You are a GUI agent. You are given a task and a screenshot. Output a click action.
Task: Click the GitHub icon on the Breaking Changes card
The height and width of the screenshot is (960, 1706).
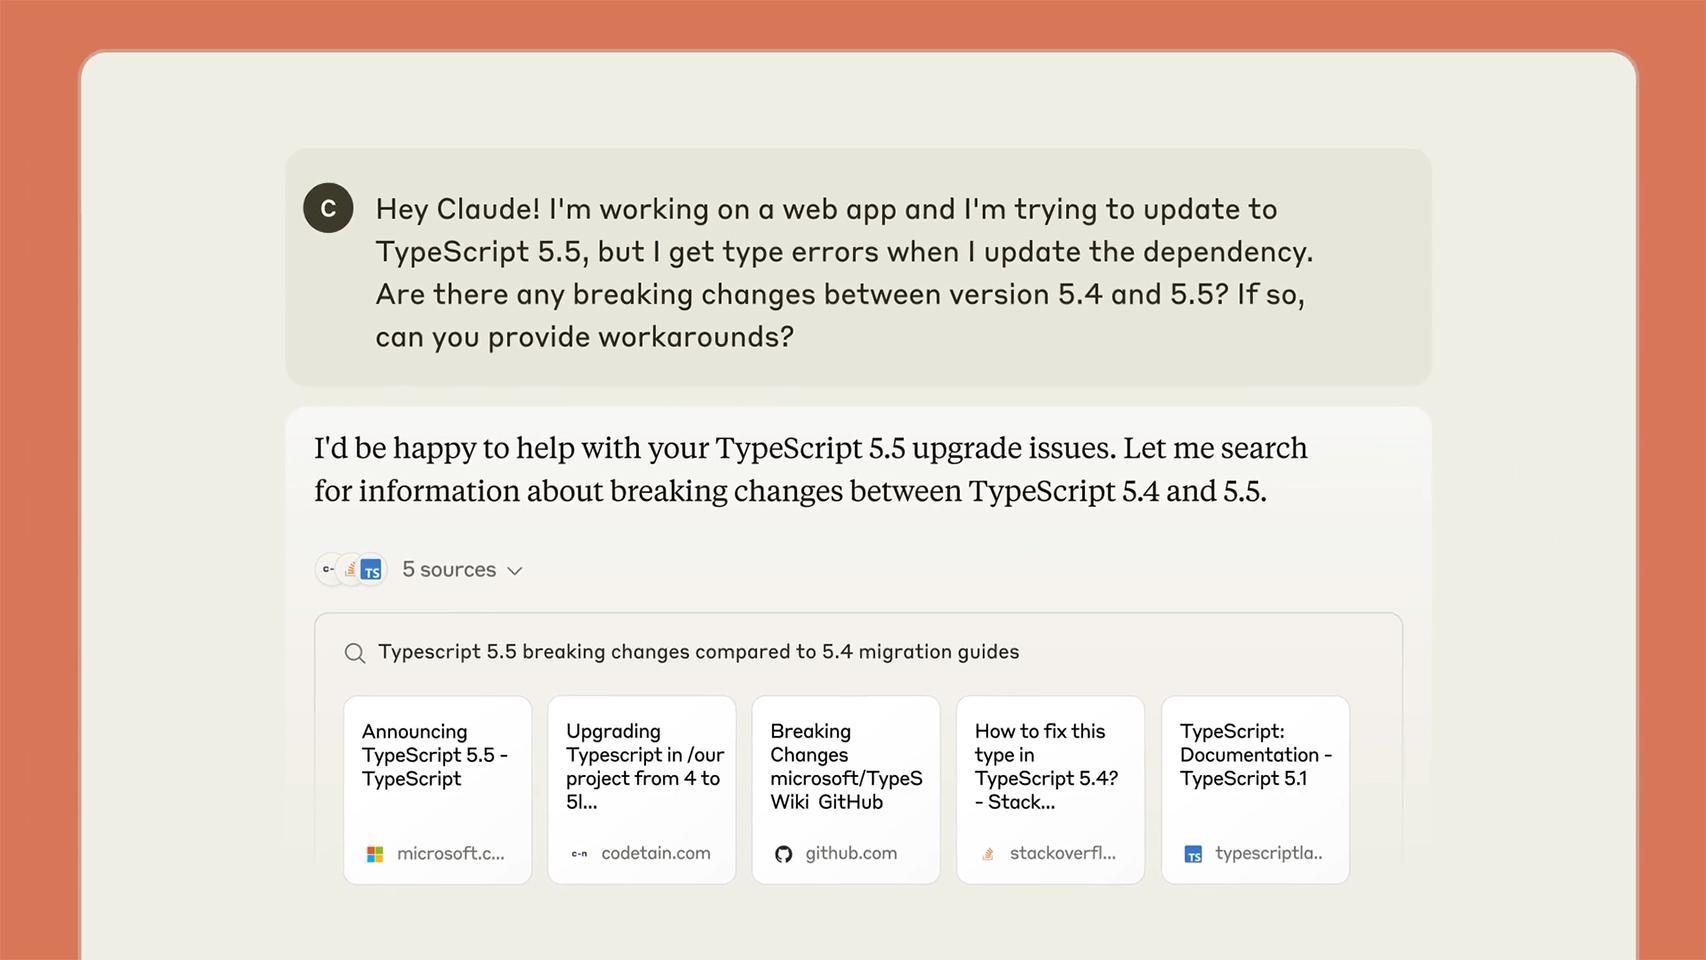(x=784, y=853)
